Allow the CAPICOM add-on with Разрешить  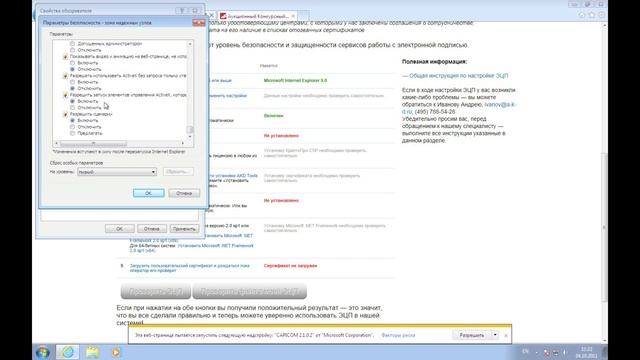coord(472,335)
